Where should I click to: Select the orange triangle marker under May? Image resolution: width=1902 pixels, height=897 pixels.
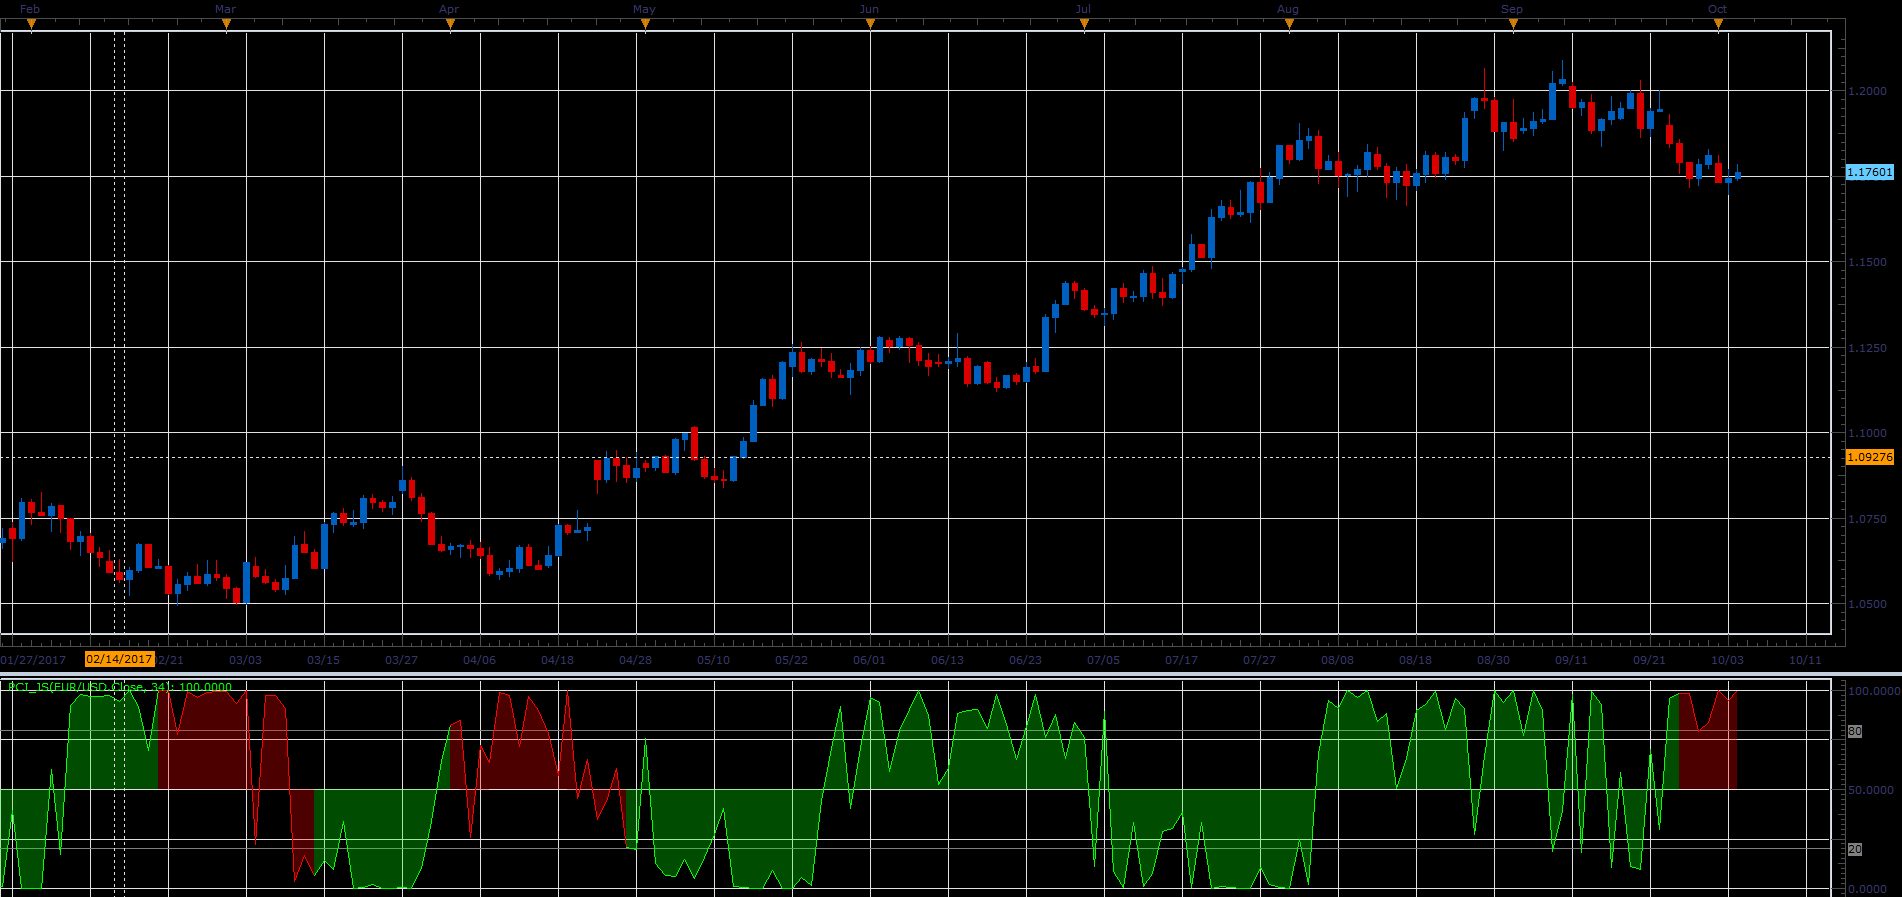pos(645,26)
